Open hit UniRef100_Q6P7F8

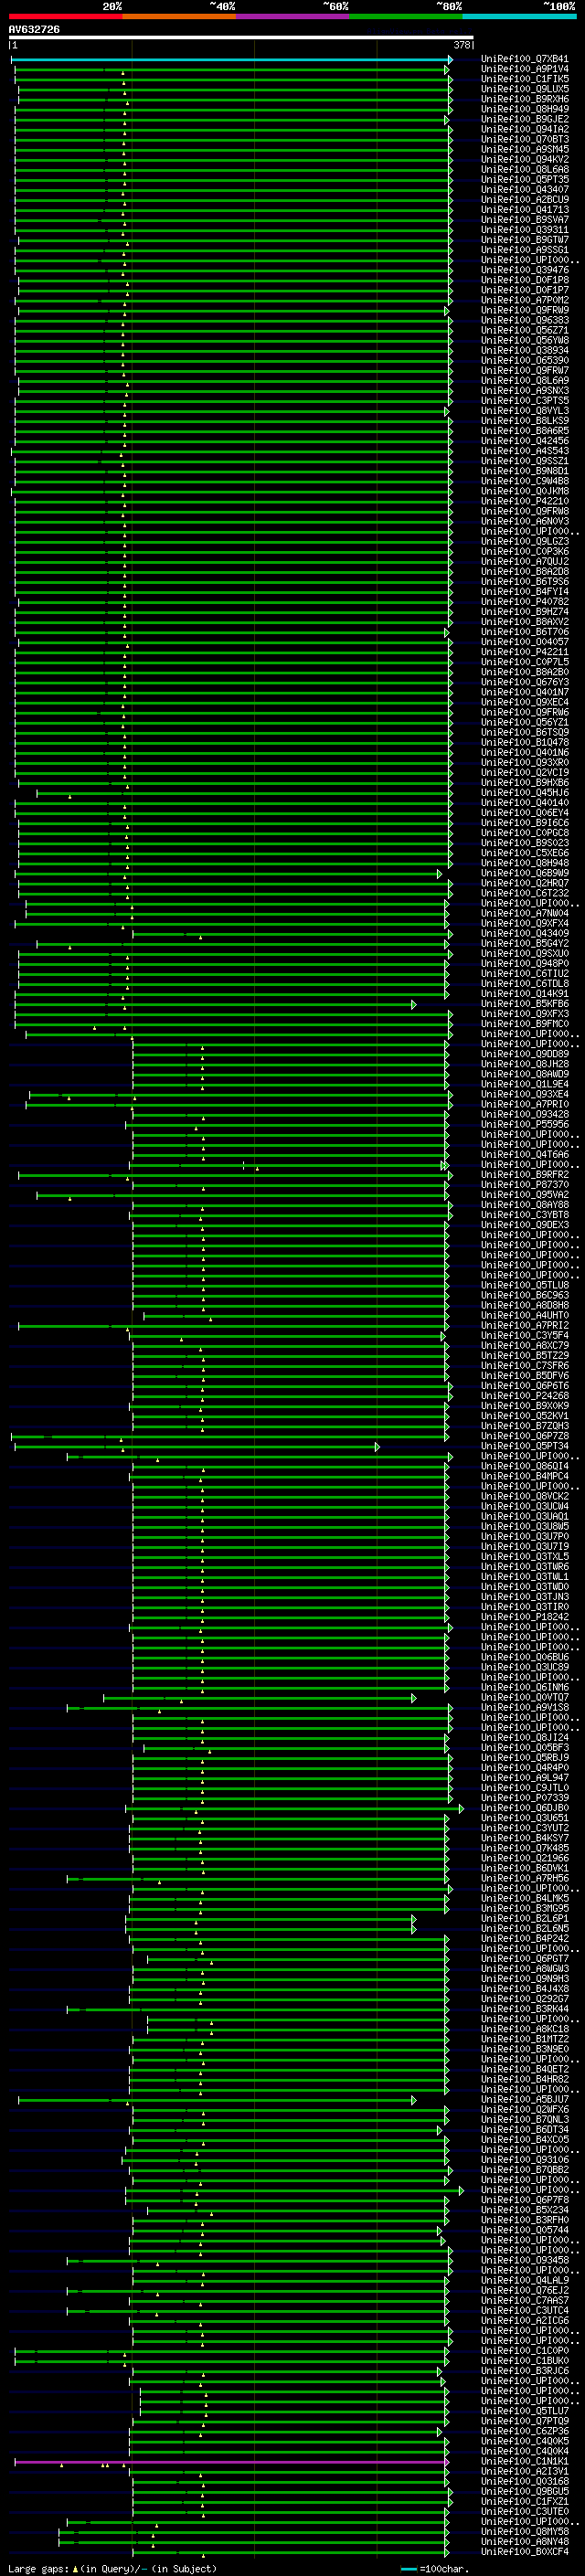click(525, 2200)
